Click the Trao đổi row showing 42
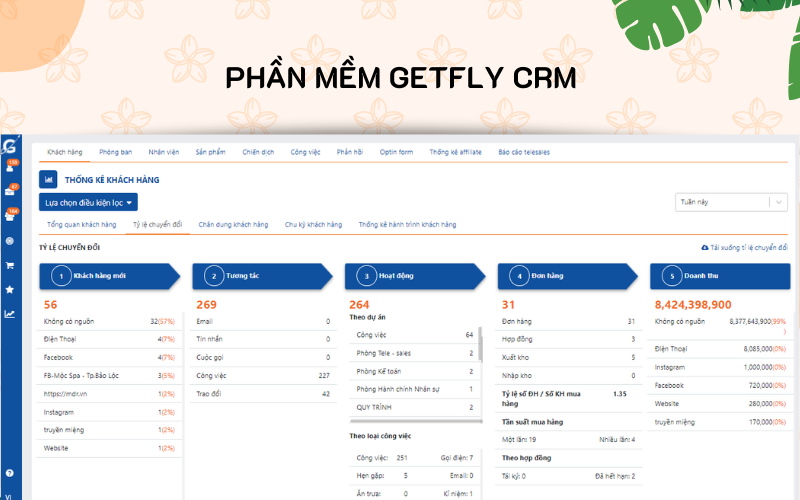The width and height of the screenshot is (800, 500). [x=263, y=394]
